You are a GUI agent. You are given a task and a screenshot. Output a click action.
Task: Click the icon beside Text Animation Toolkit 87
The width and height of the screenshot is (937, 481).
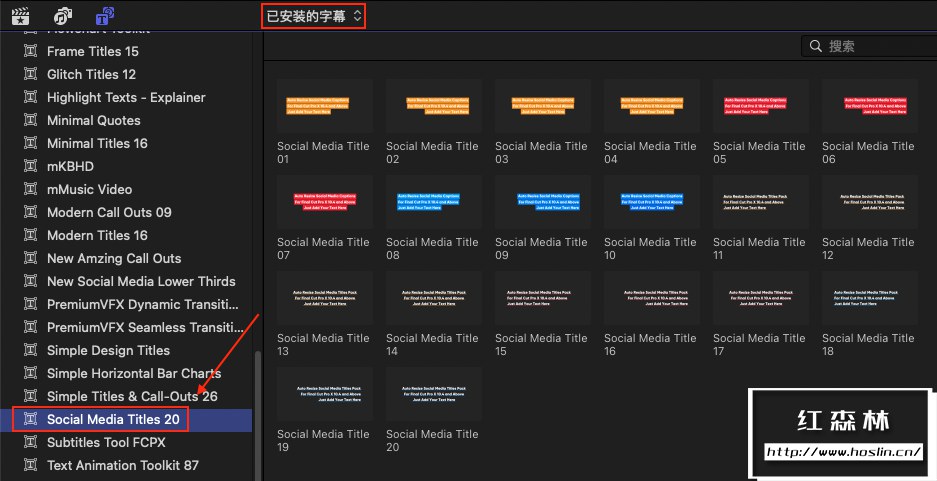click(30, 465)
